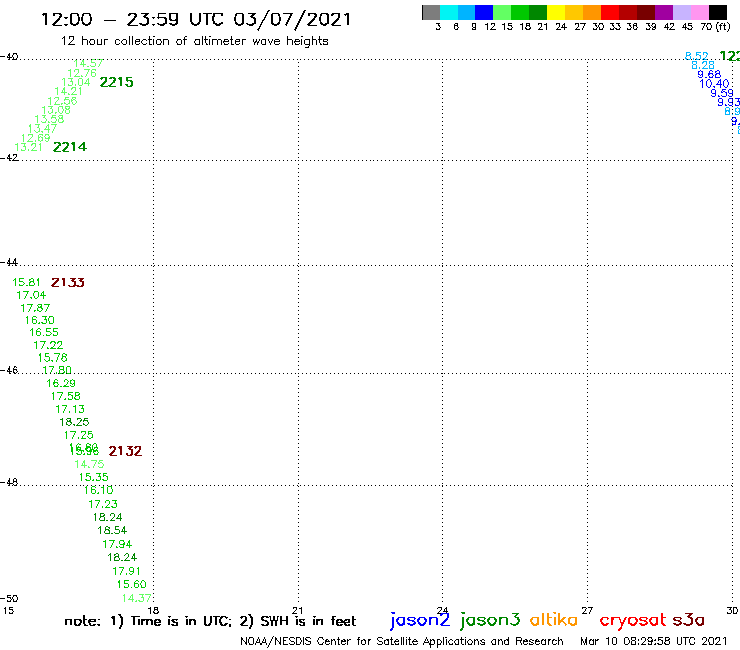Click the 15.60 wave height value
The image size is (740, 650).
coord(132,584)
